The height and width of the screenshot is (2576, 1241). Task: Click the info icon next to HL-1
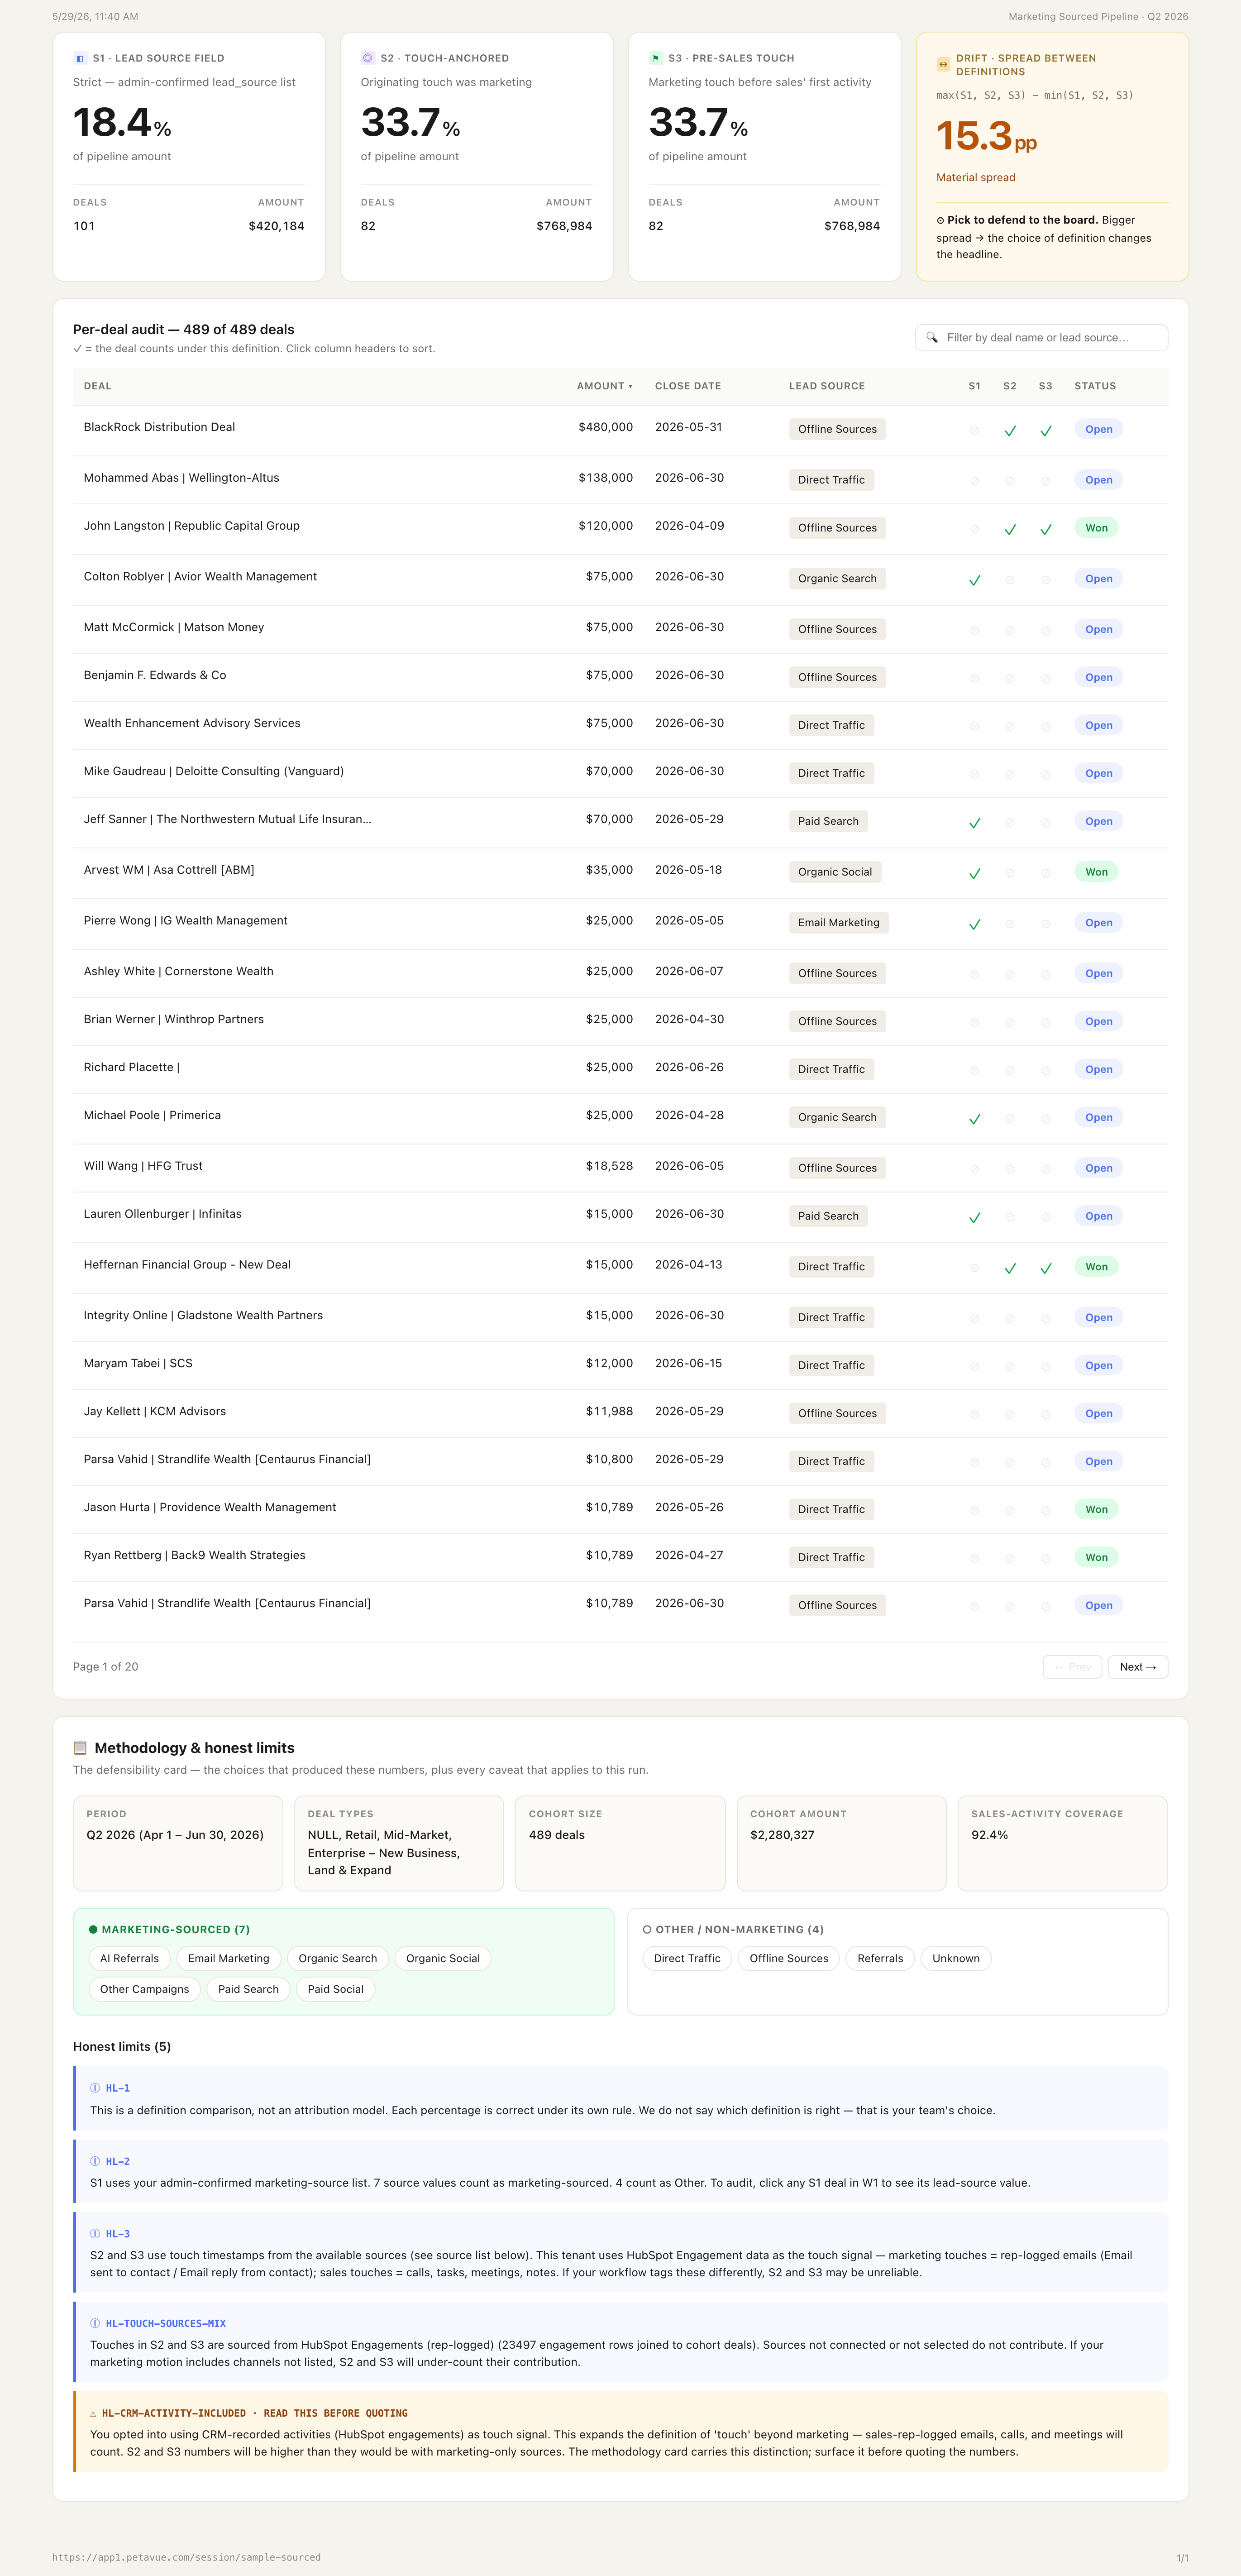pyautogui.click(x=95, y=2088)
